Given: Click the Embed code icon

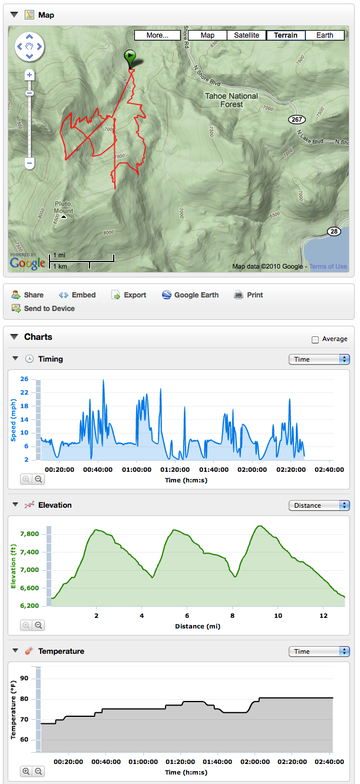Looking at the screenshot, I should pos(63,295).
